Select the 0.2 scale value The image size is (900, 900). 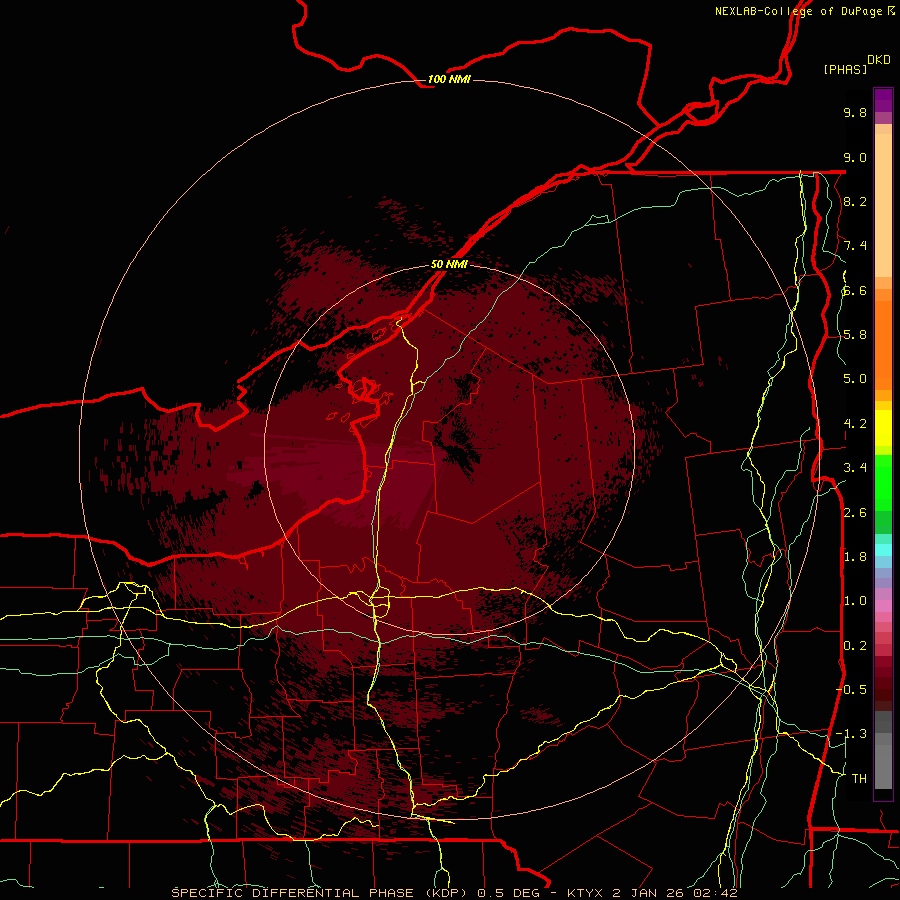pos(855,646)
